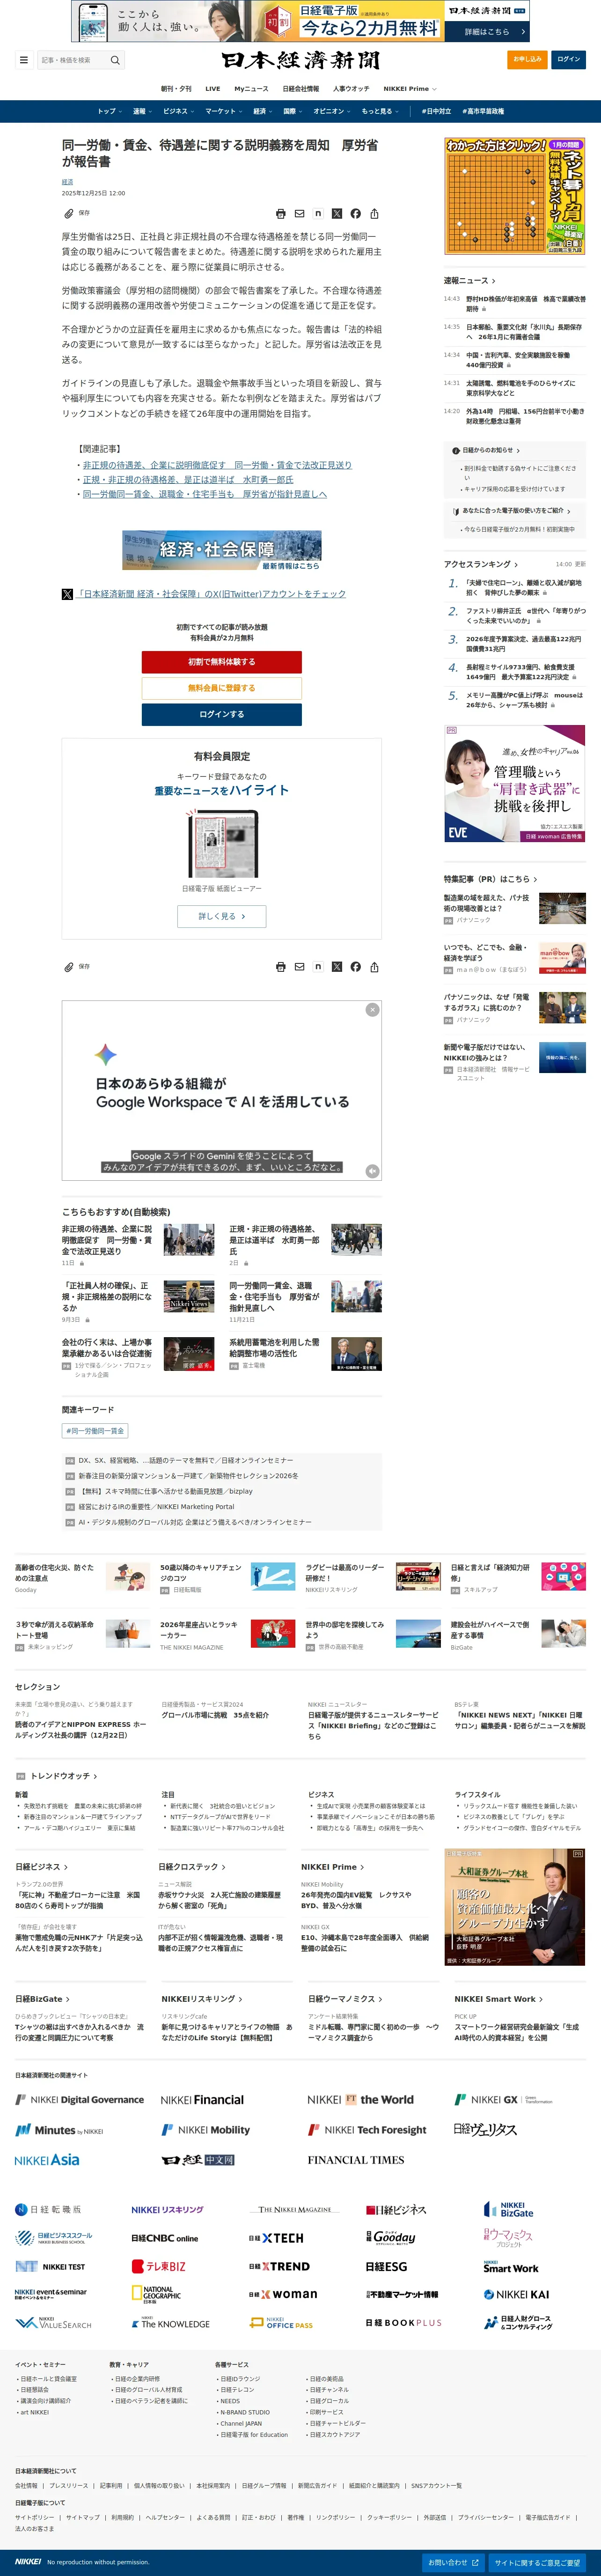
Task: Open the hamburger menu icon
Action: (24, 60)
